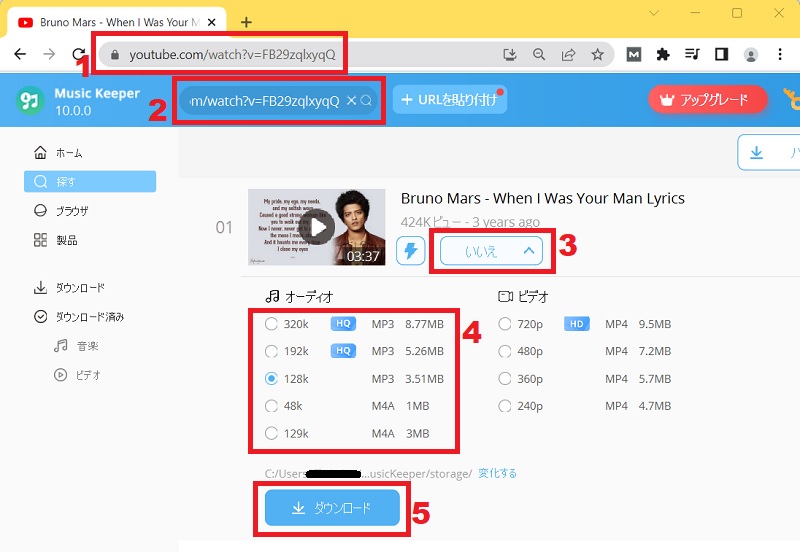This screenshot has width=800, height=552.
Task: Click the blue ダウンロード button
Action: 332,508
